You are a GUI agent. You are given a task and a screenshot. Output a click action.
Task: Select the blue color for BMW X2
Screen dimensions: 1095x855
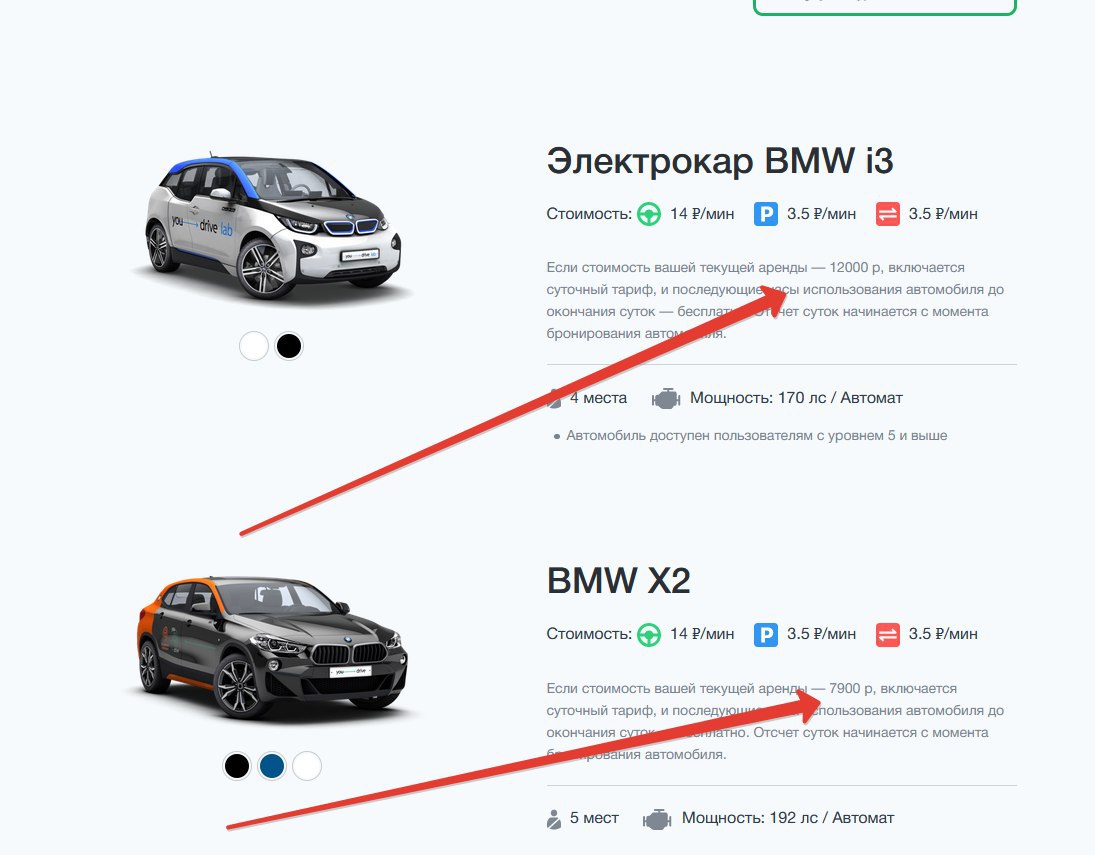(x=272, y=766)
